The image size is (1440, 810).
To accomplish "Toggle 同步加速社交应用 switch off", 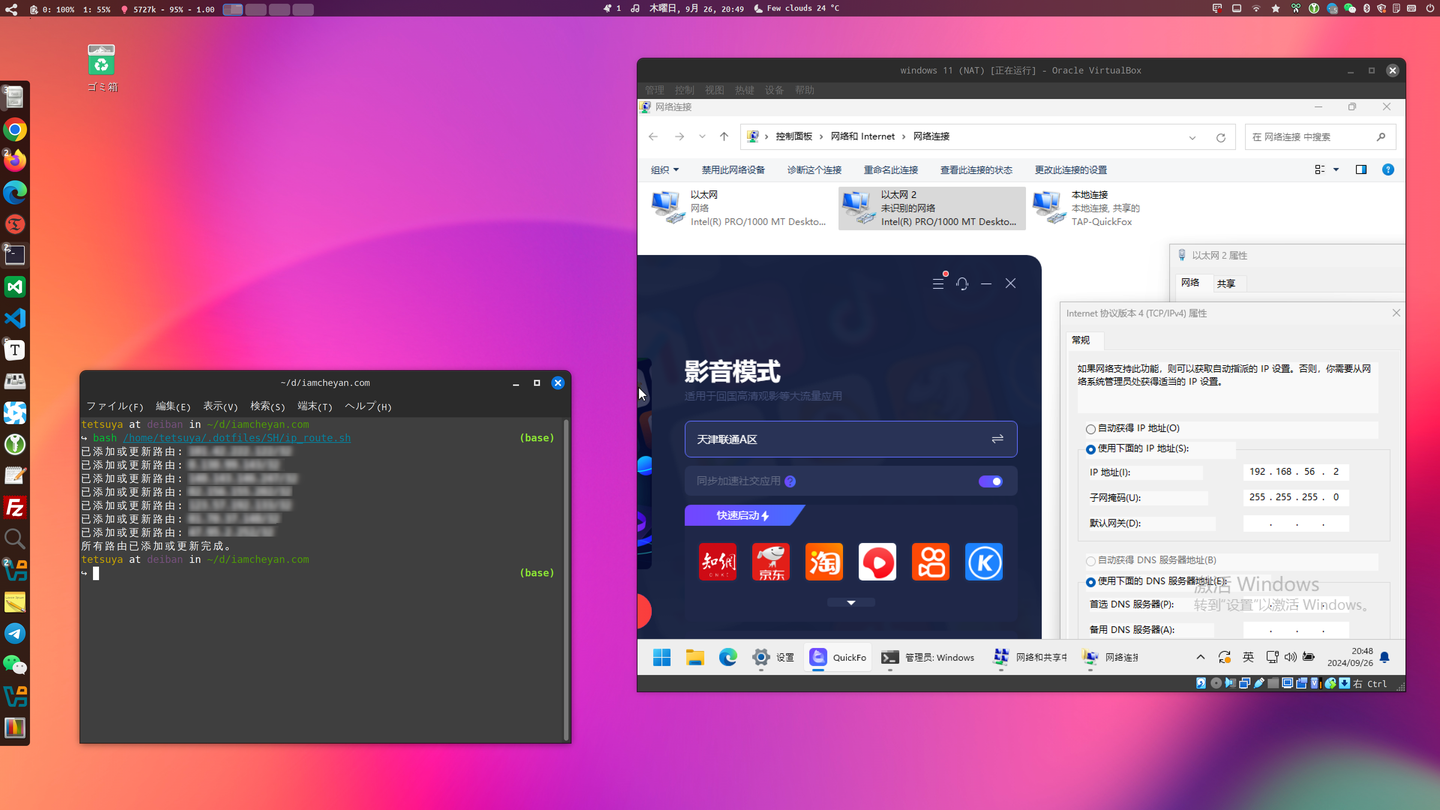I will pos(991,481).
